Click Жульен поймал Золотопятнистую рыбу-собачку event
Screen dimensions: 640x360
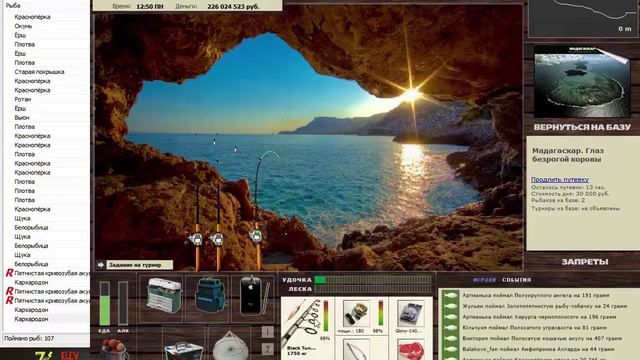[544, 306]
